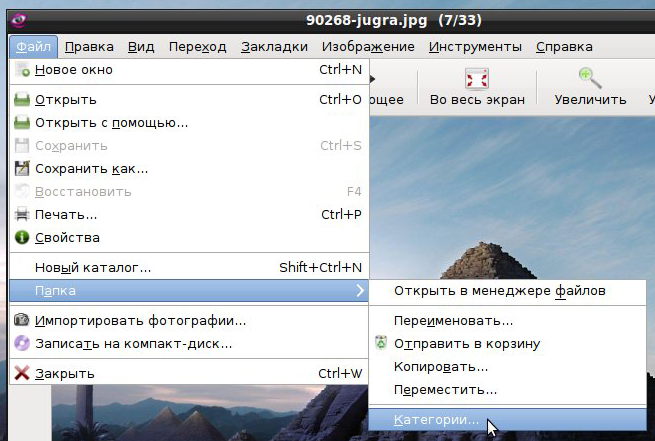Choose Открыть с помощью… entry
This screenshot has height=441, width=655.
tap(189, 123)
